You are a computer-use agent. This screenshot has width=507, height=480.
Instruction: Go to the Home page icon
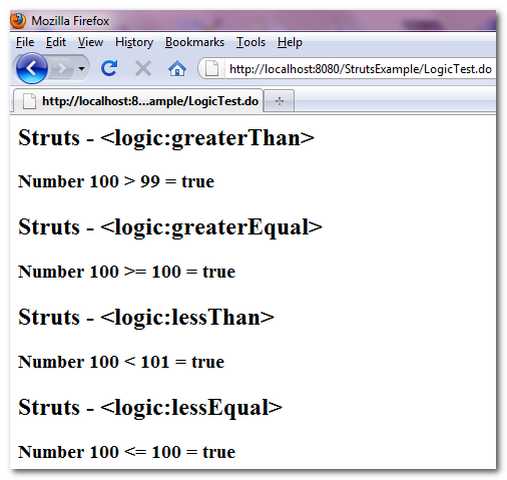[177, 69]
